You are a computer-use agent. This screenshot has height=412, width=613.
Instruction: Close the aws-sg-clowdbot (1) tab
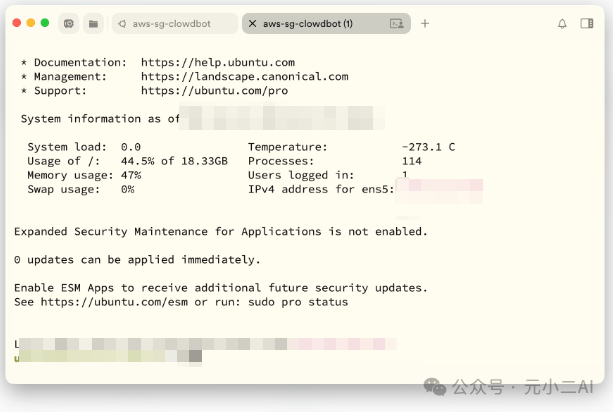point(253,24)
